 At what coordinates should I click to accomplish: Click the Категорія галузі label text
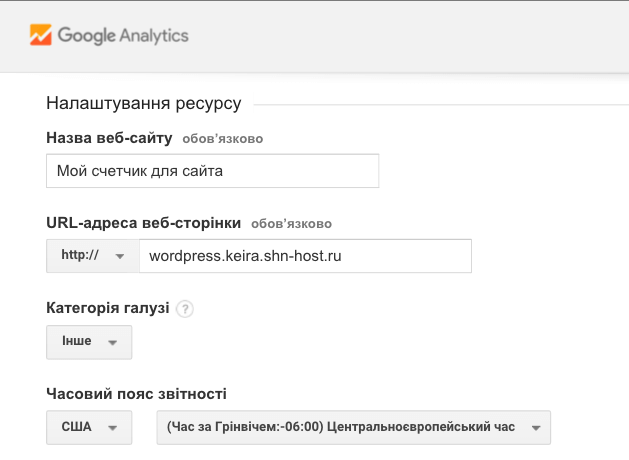click(x=108, y=308)
